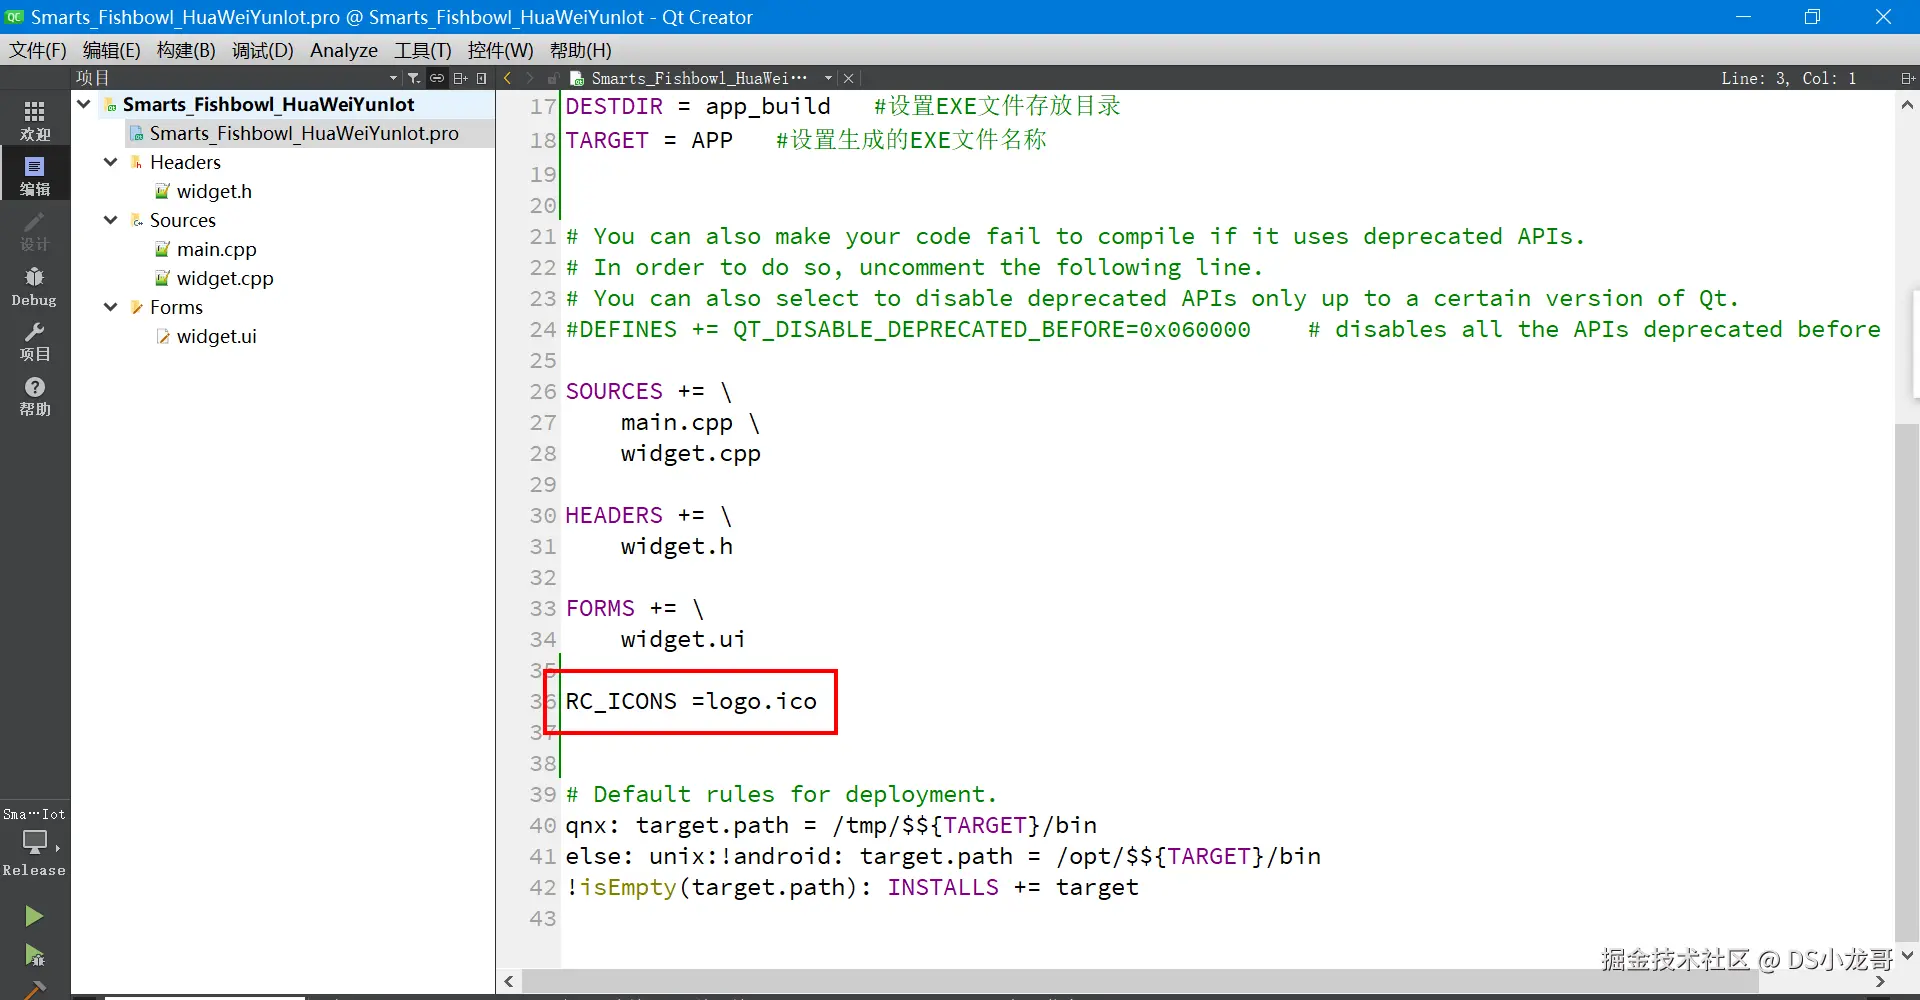Click the qnx: target.path line
Image resolution: width=1920 pixels, height=1000 pixels.
831,825
